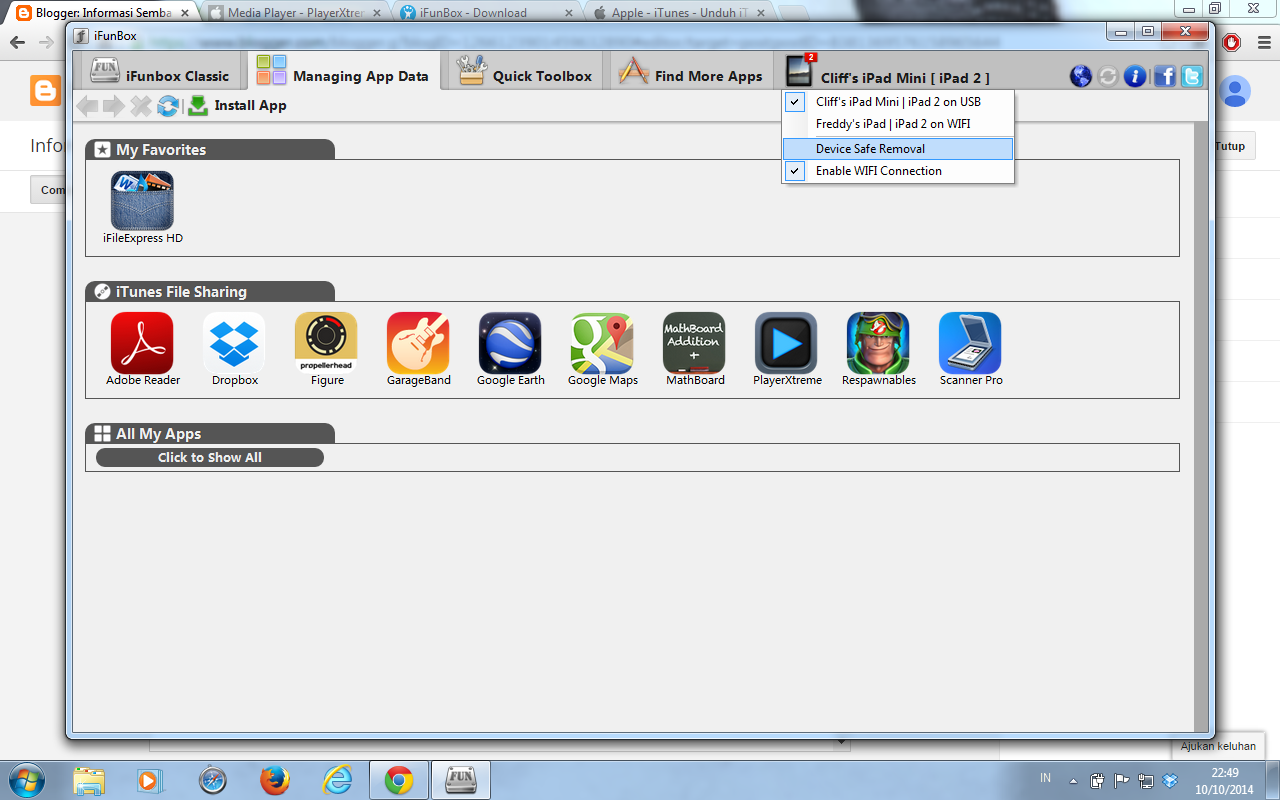Open the blue info icon

(1135, 76)
